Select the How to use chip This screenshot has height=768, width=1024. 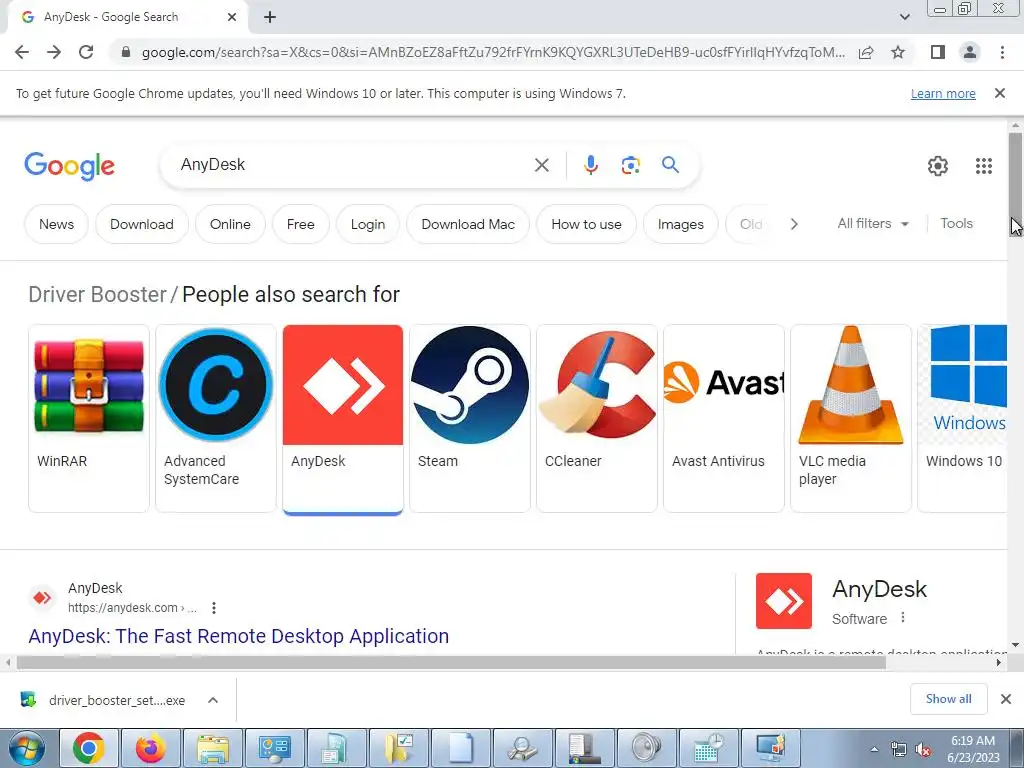(x=586, y=224)
